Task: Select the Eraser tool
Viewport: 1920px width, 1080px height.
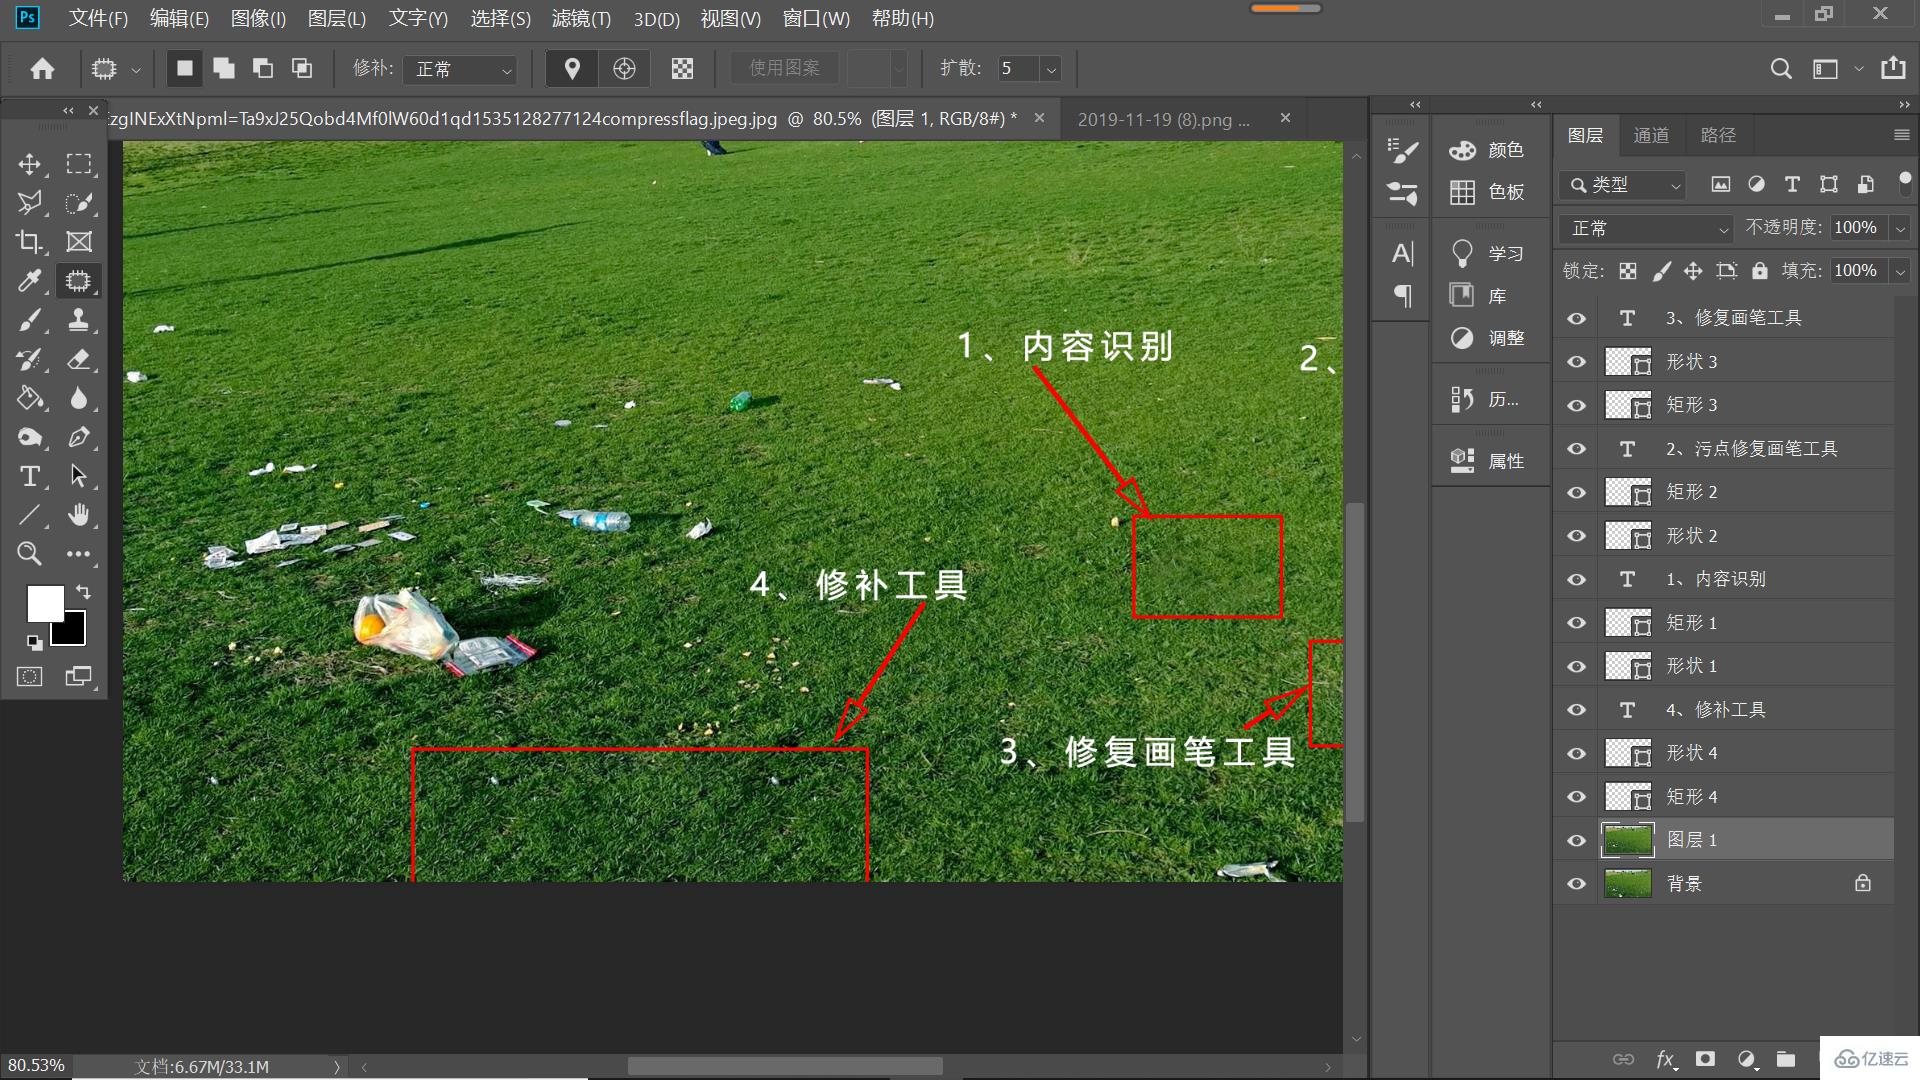Action: click(x=78, y=359)
